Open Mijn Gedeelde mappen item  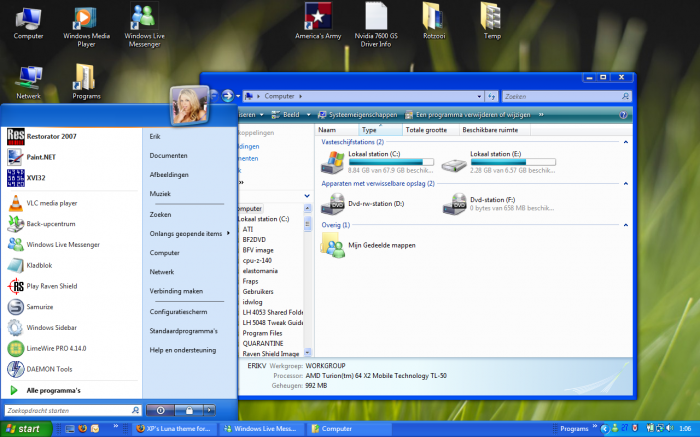point(368,245)
